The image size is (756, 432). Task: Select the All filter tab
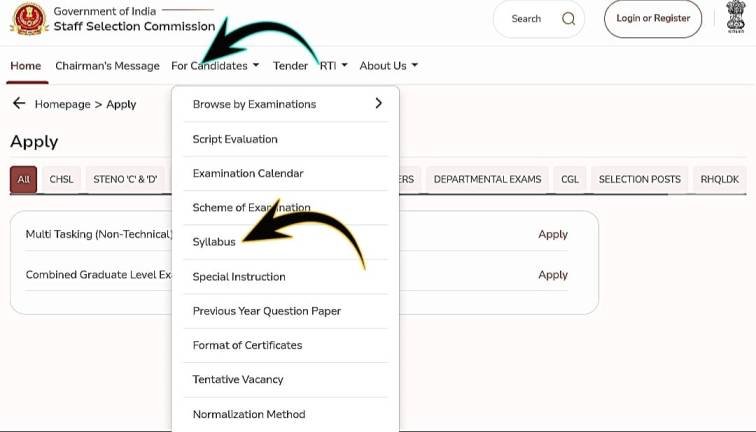[x=24, y=179]
